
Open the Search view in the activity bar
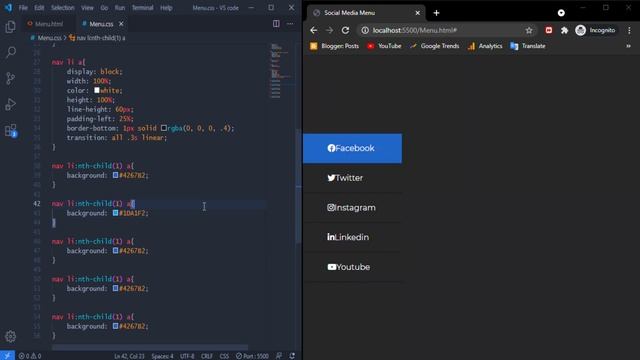pyautogui.click(x=11, y=52)
